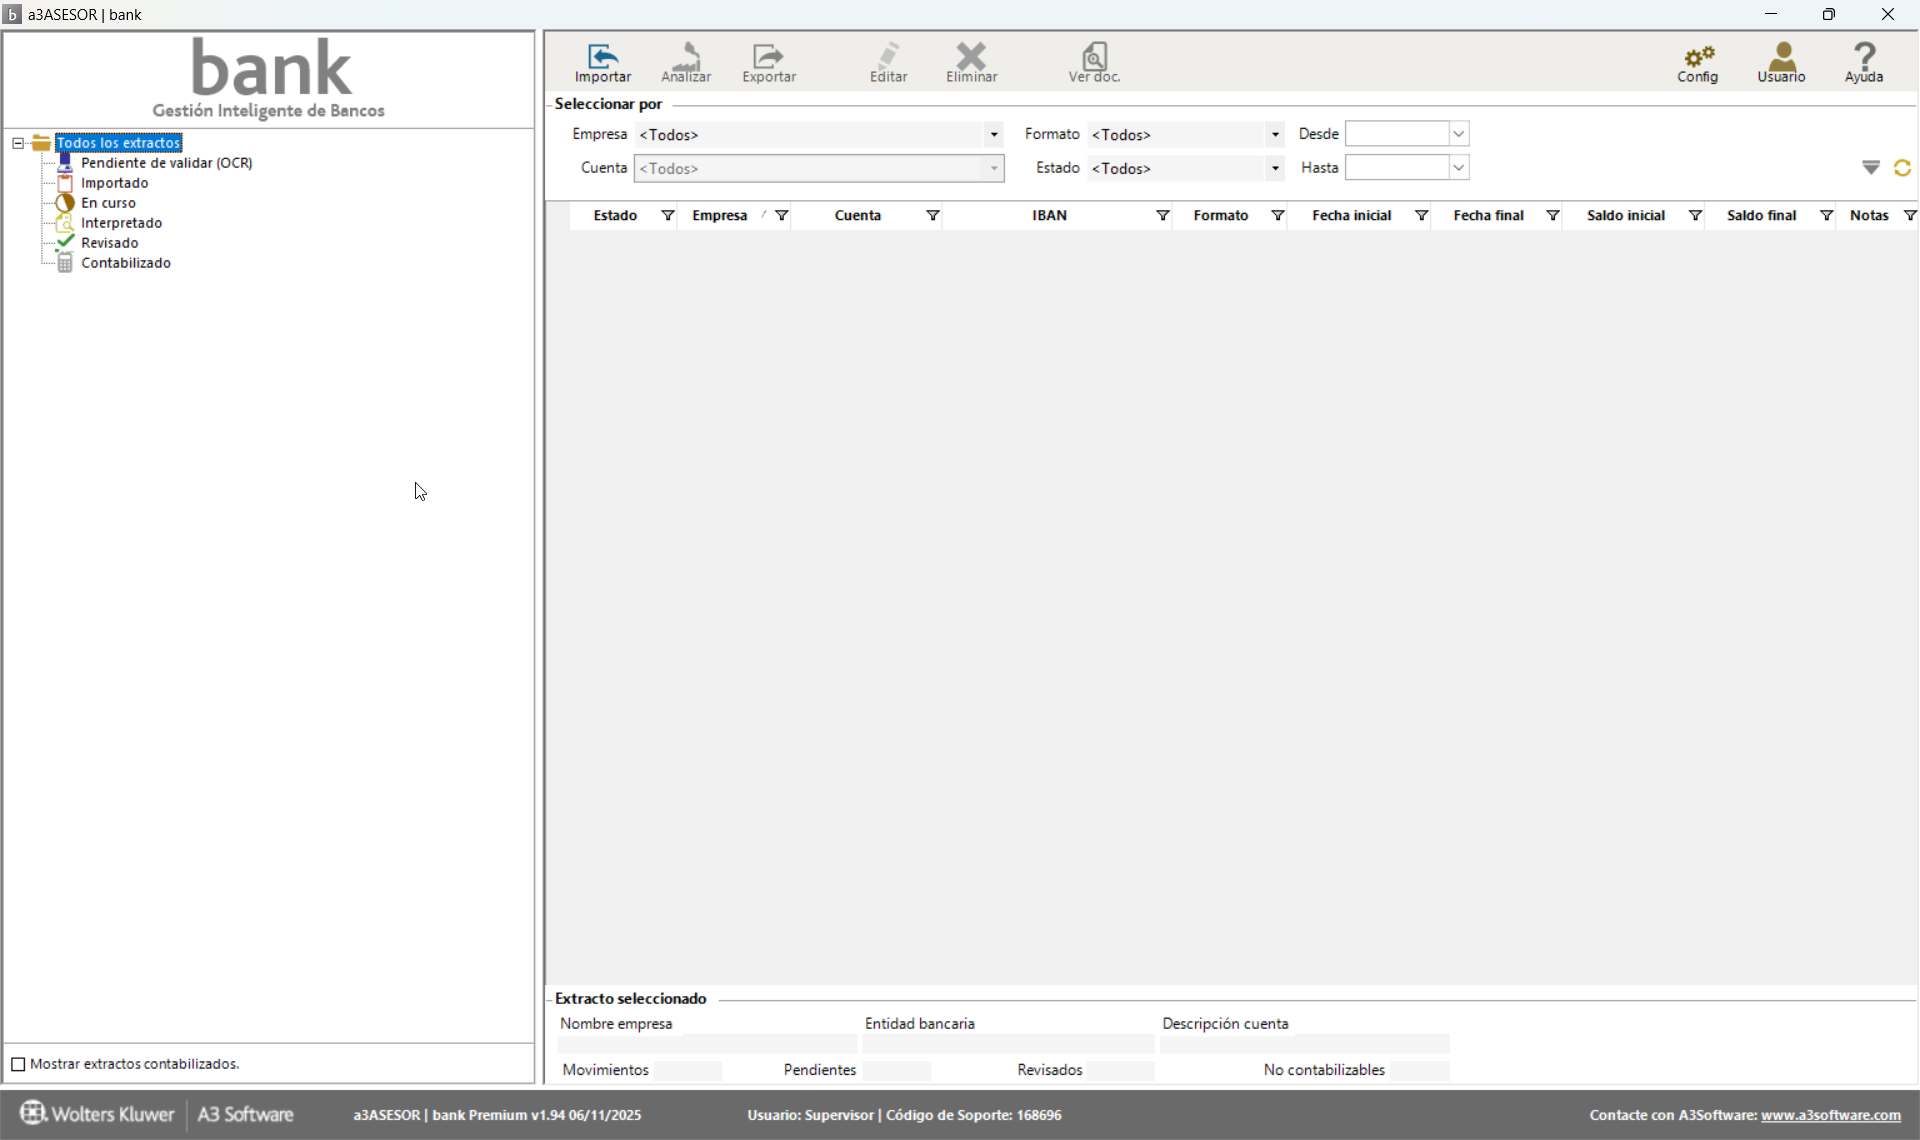Open the Empresa dropdown
This screenshot has height=1140, width=1920.
click(993, 135)
